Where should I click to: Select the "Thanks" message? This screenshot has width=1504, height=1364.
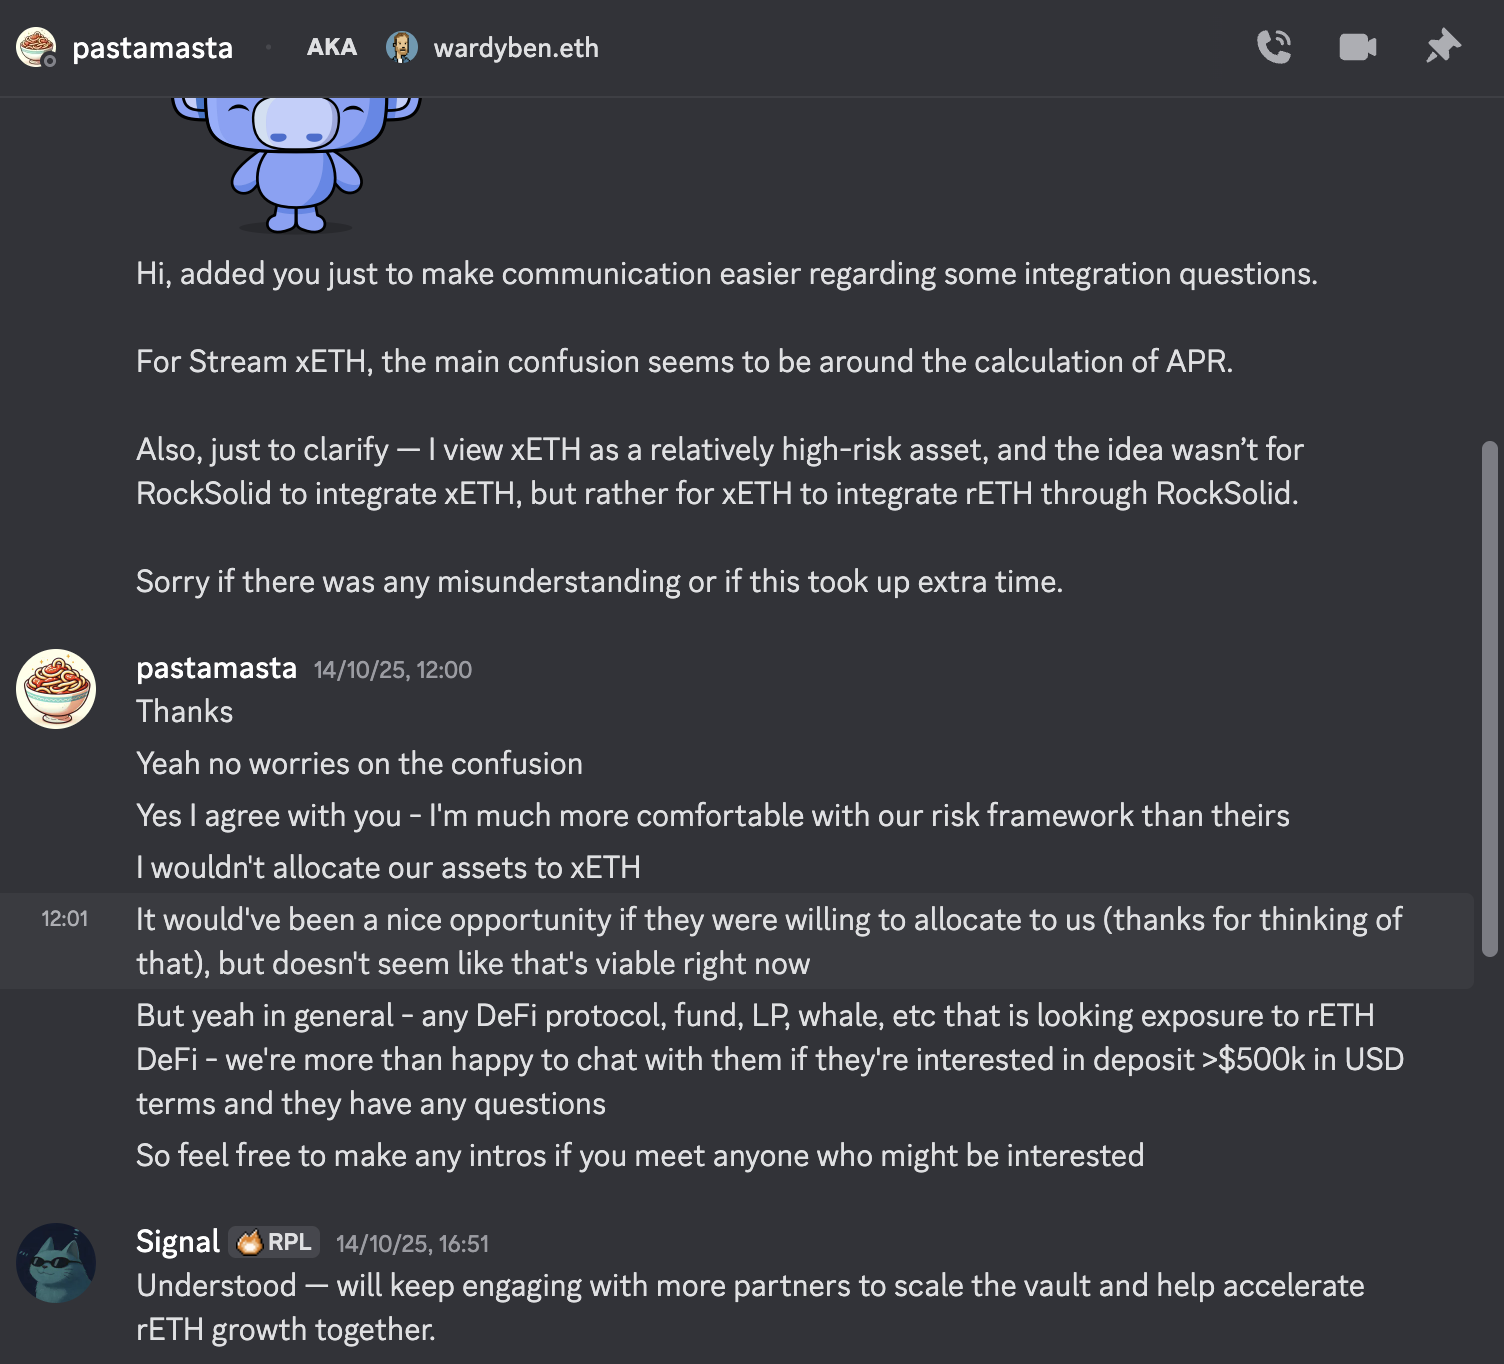[x=185, y=712]
